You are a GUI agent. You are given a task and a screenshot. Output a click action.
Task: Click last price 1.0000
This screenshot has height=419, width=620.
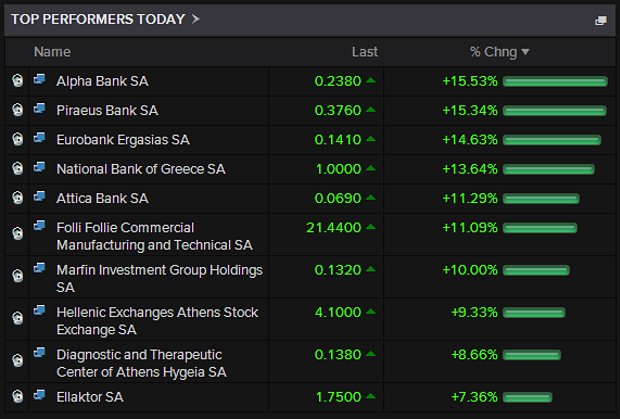tap(338, 169)
